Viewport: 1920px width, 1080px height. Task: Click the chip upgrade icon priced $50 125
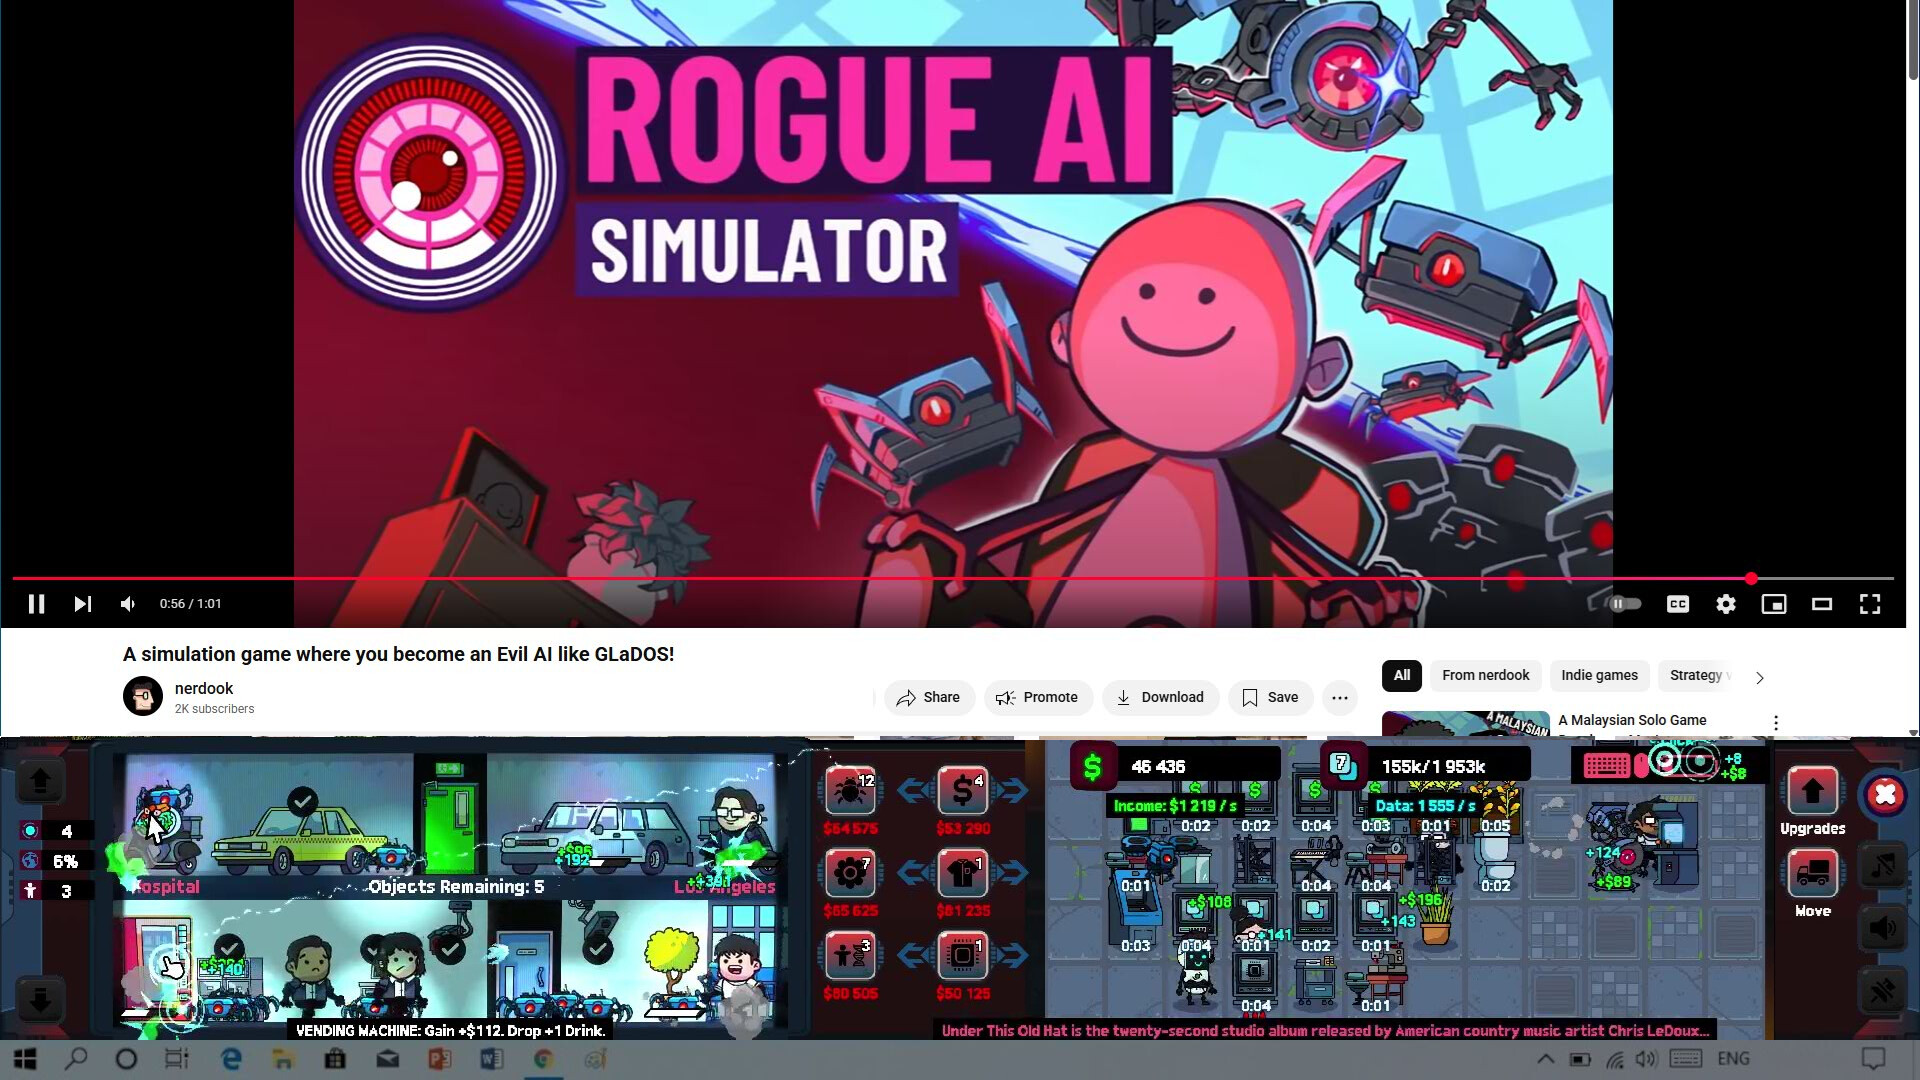coord(962,955)
